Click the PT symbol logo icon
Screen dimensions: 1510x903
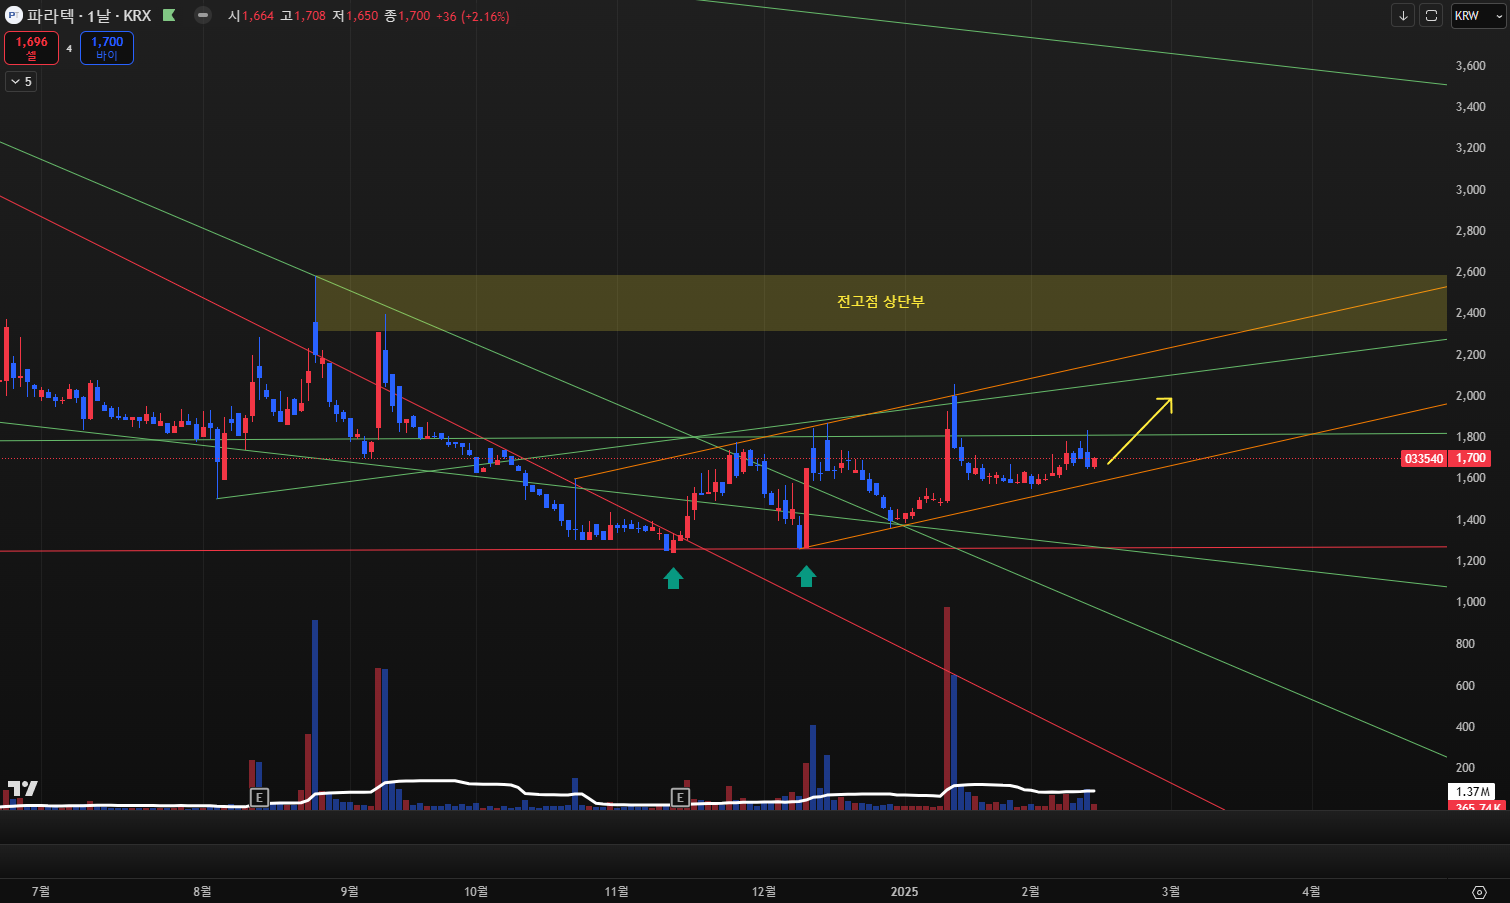(14, 16)
